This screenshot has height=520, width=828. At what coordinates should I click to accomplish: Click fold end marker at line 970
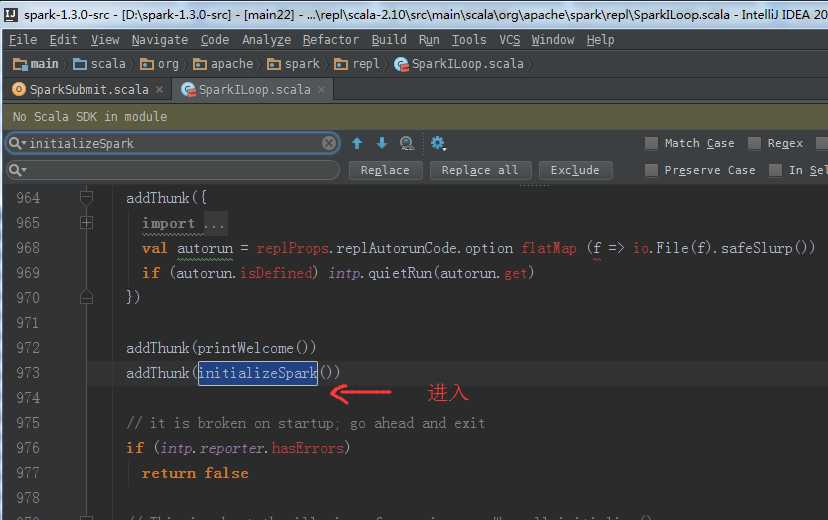coord(86,297)
